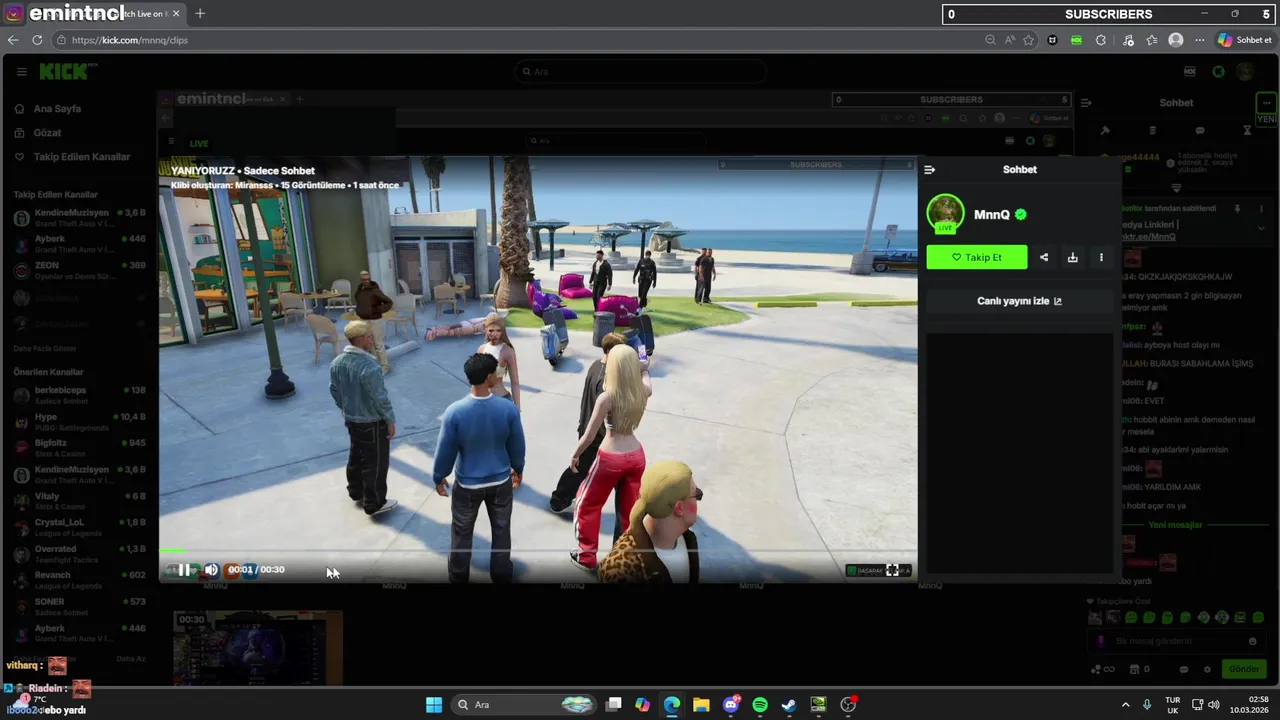
Task: Open Takip Edilen Kanallar in sidebar
Action: (x=82, y=157)
